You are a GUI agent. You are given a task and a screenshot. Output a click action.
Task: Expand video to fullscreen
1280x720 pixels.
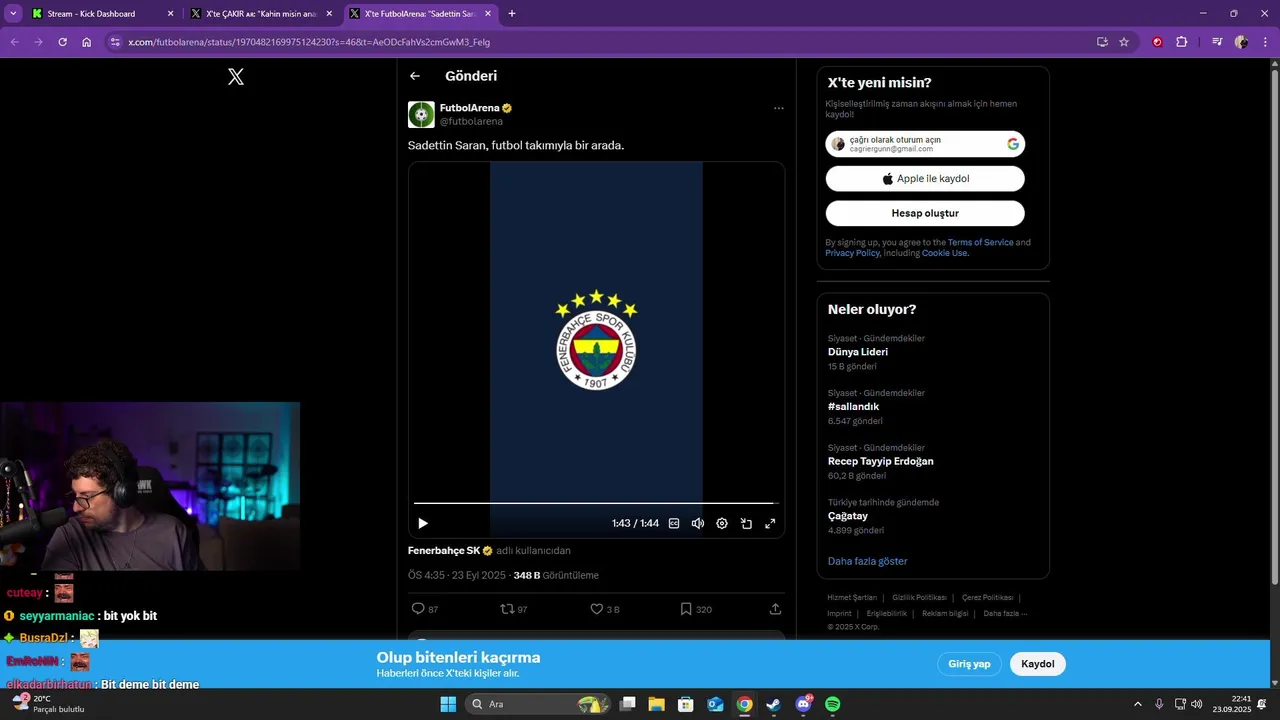point(770,523)
